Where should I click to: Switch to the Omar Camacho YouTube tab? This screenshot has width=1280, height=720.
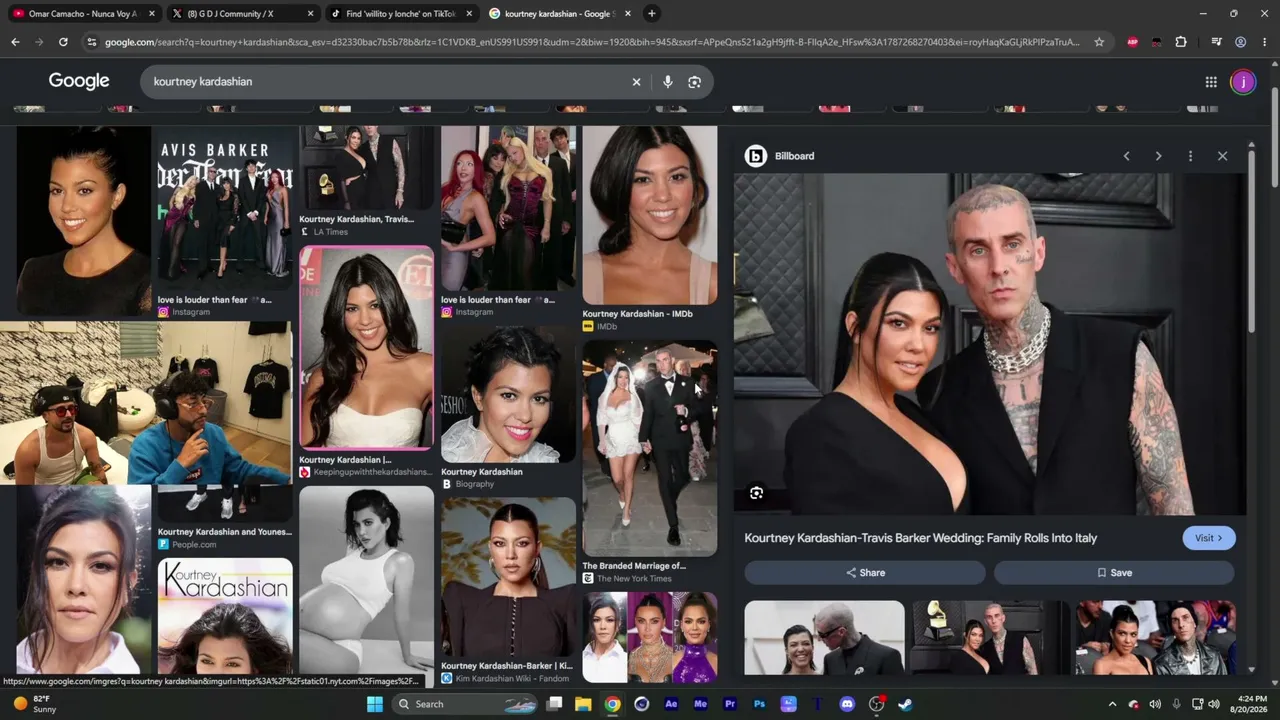click(x=83, y=14)
